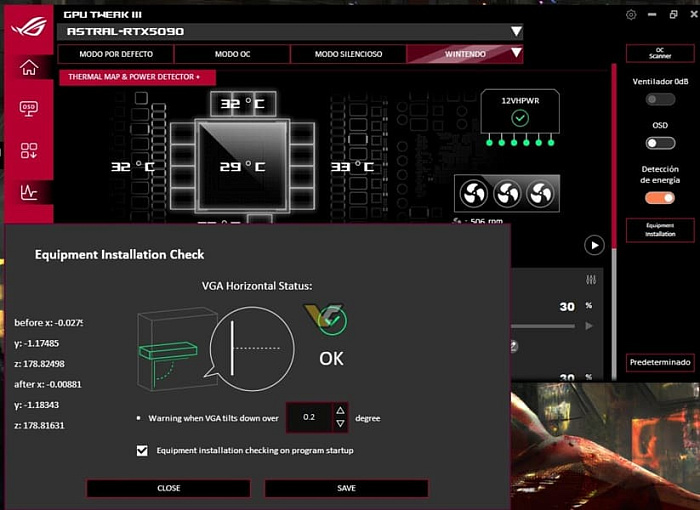Click the 32 °C left thermal reading
700x510 pixels.
coord(133,167)
